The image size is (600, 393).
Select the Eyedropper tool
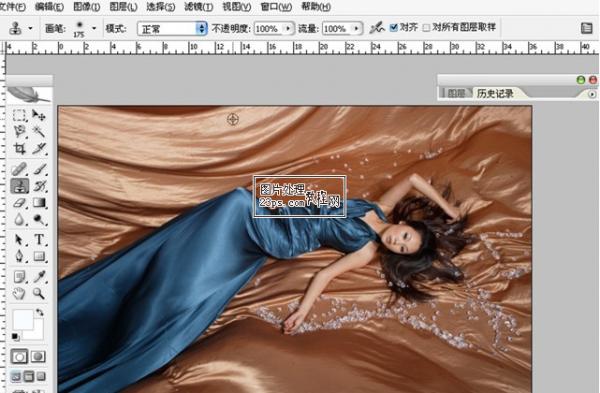coord(39,276)
